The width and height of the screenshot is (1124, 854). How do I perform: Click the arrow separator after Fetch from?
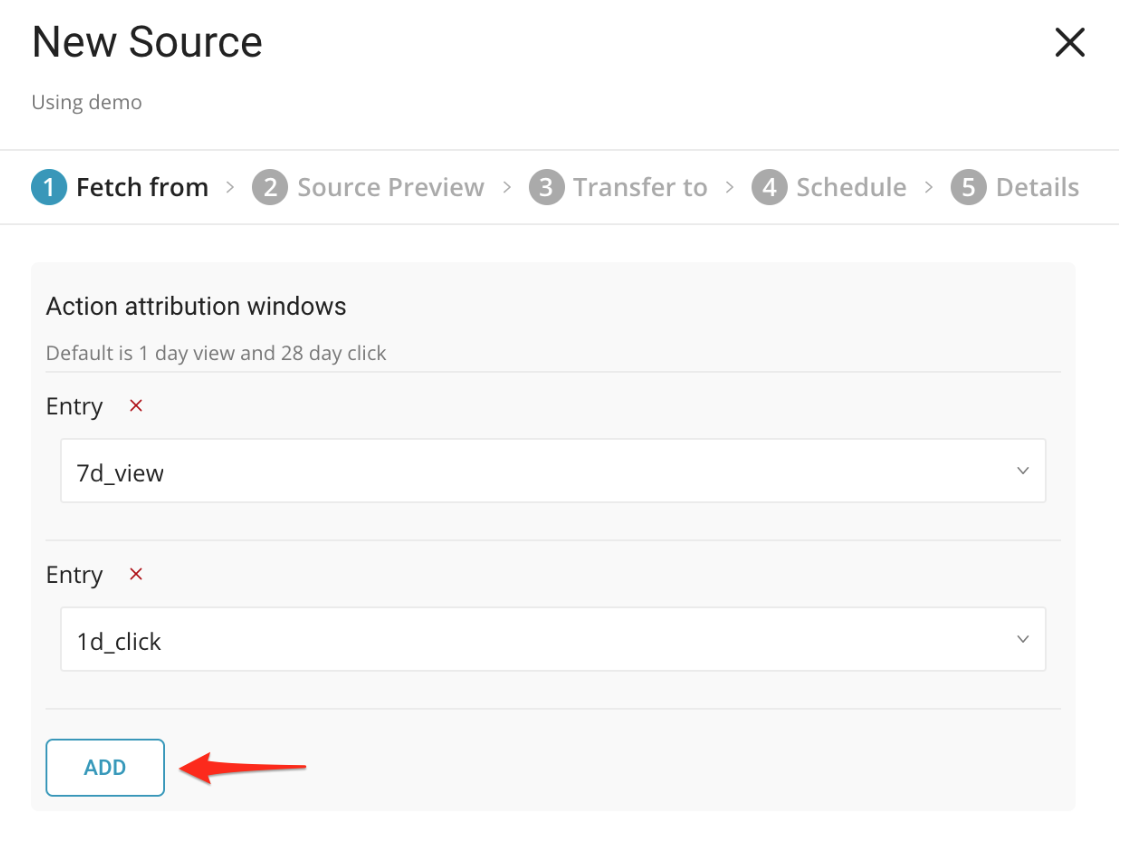pos(230,187)
